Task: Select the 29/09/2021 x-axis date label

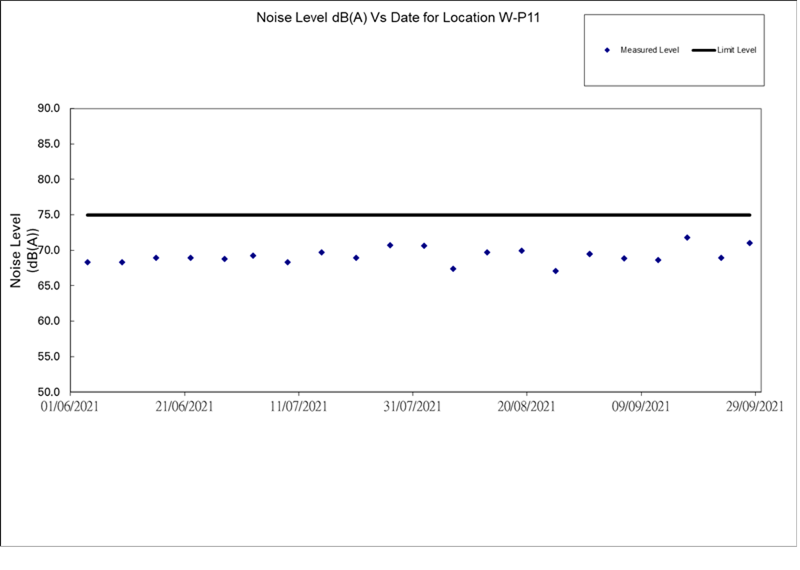Action: pyautogui.click(x=754, y=407)
